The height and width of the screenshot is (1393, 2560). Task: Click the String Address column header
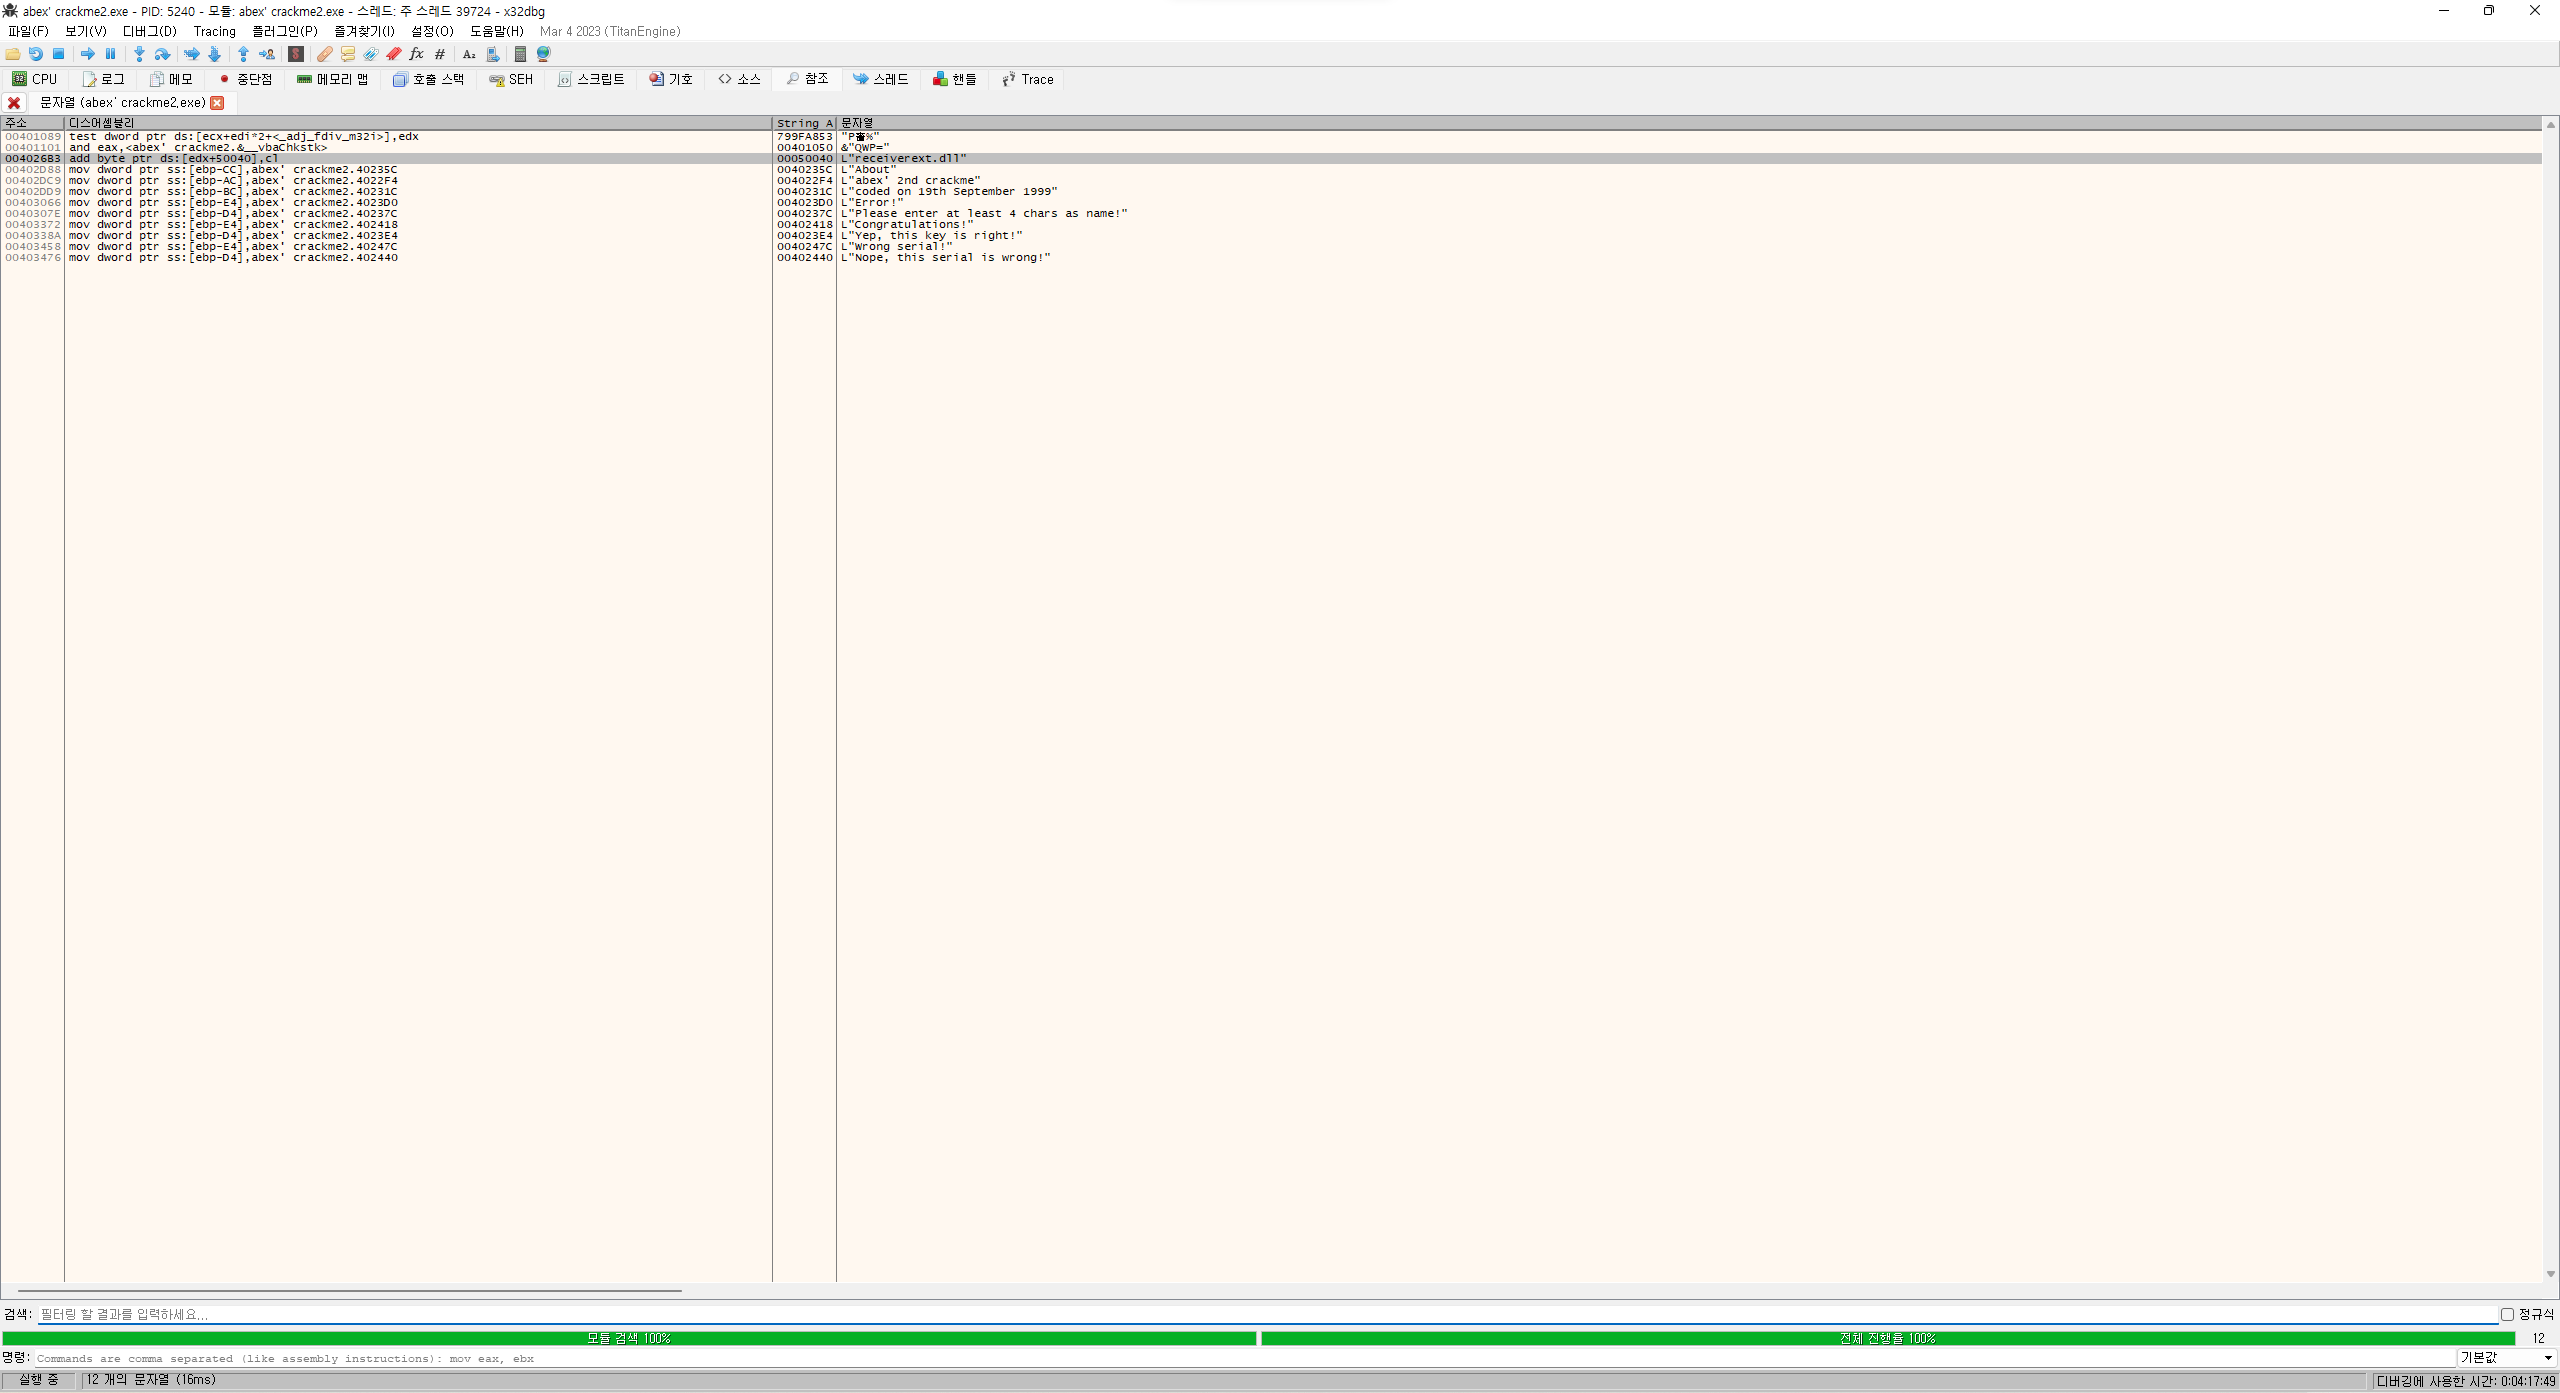click(804, 123)
